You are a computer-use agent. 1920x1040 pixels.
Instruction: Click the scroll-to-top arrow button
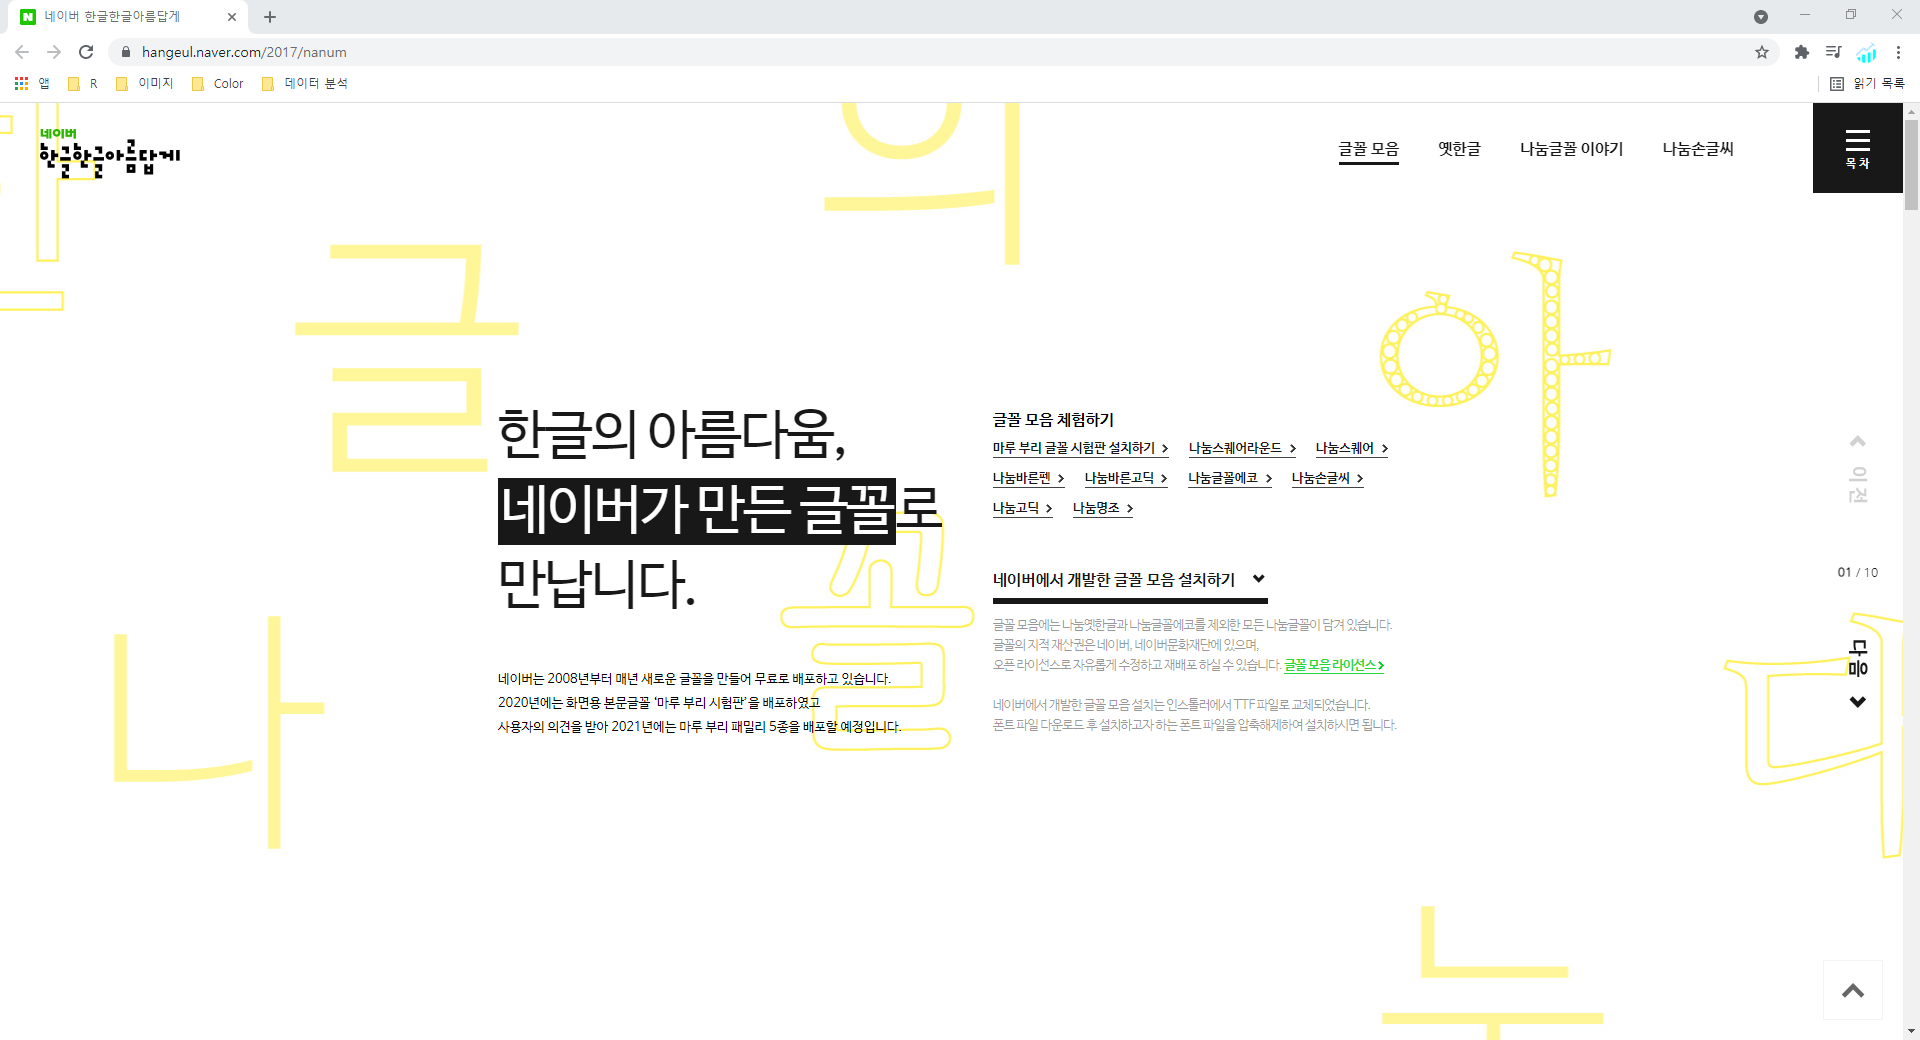point(1853,990)
